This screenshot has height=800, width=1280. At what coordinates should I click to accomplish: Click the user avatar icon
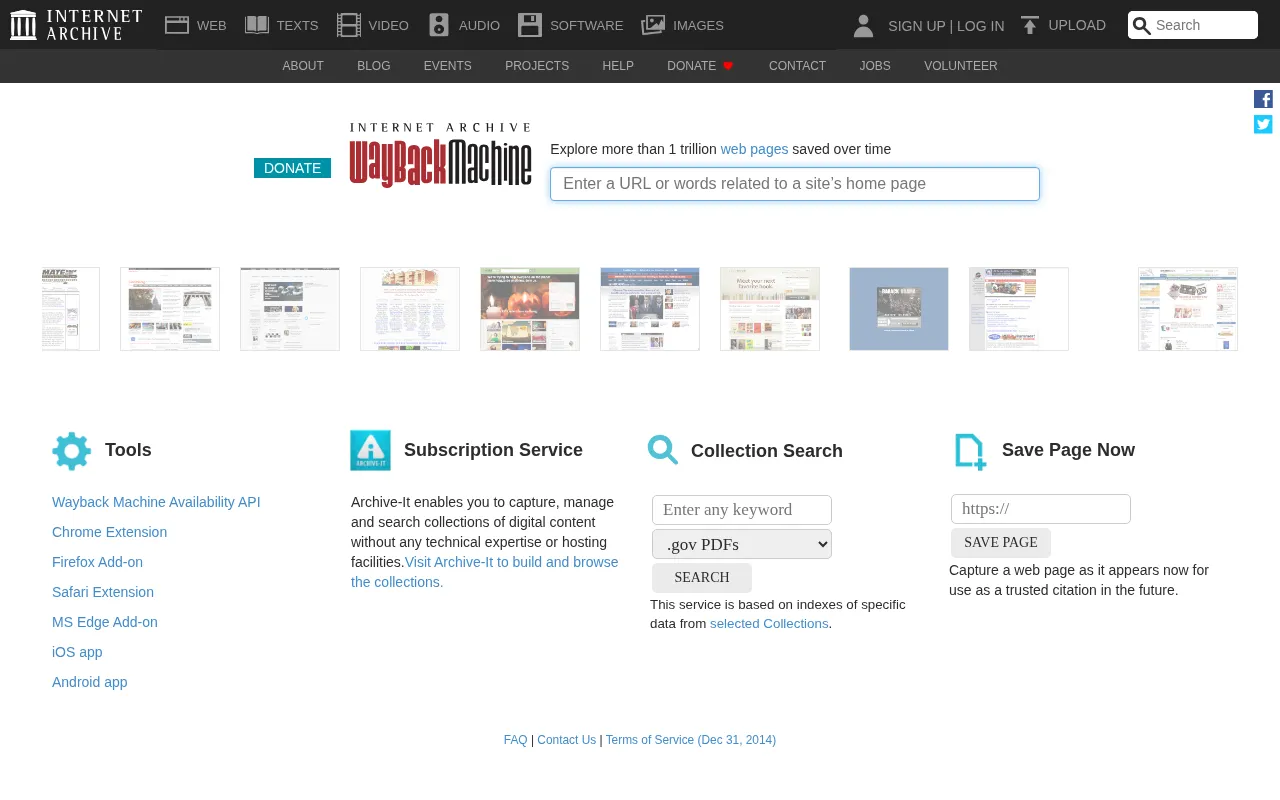[x=863, y=26]
